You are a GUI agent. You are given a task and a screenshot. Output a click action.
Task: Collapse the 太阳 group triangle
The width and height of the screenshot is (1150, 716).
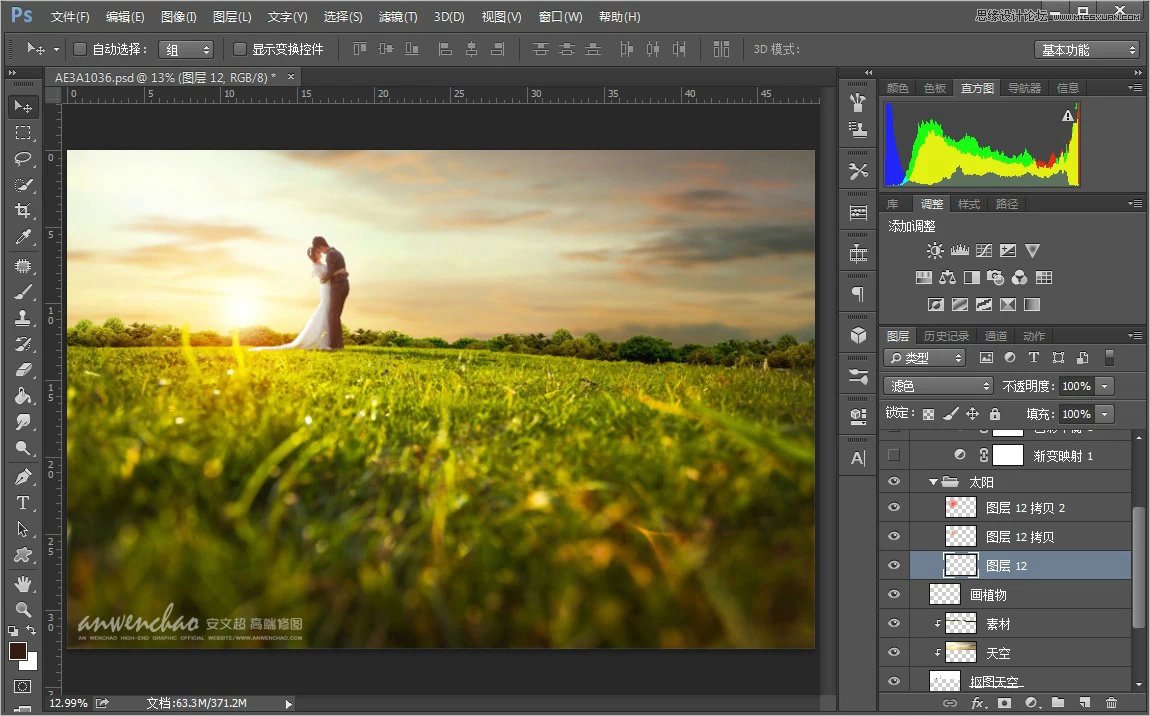click(931, 481)
